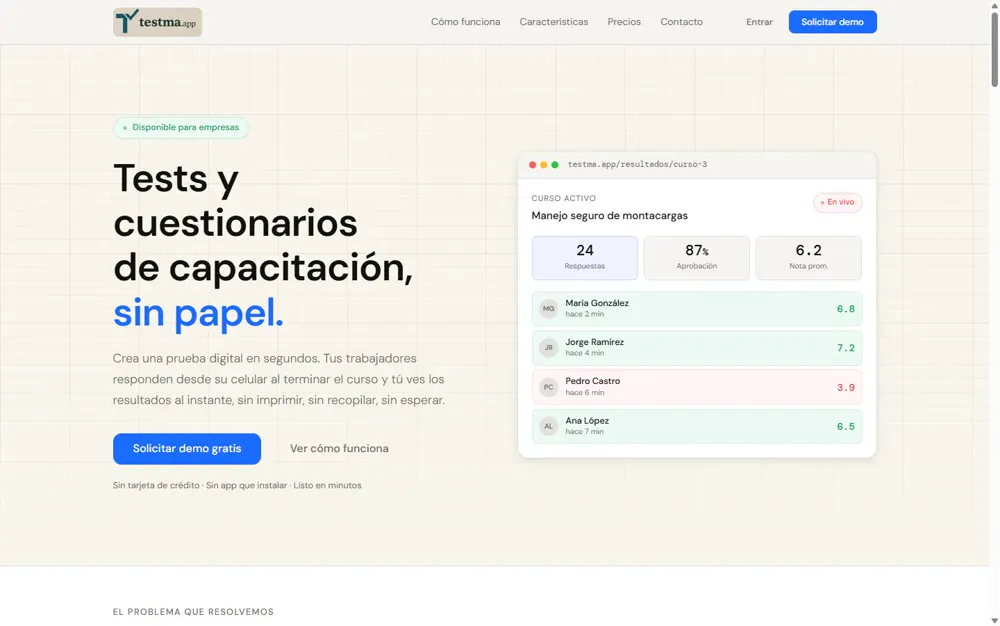Click the Solicitar demo gratis button
The image size is (1000, 626).
(187, 449)
